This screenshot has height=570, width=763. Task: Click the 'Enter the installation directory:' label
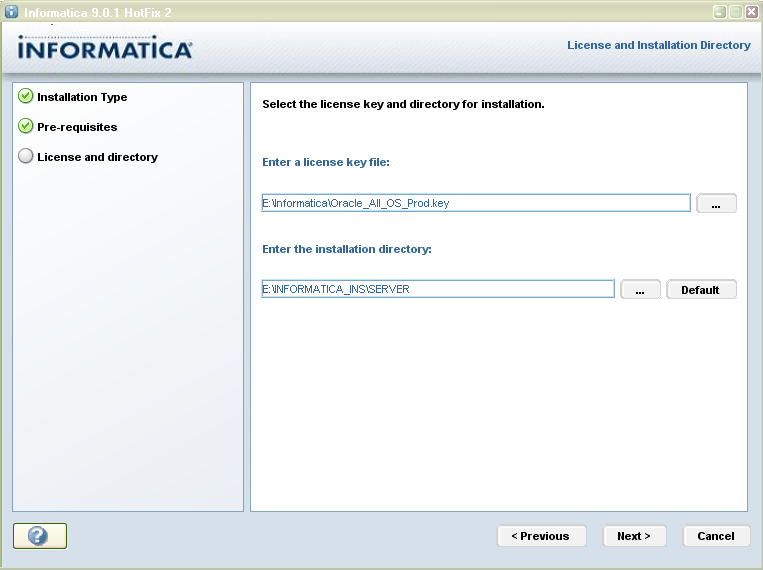(347, 249)
